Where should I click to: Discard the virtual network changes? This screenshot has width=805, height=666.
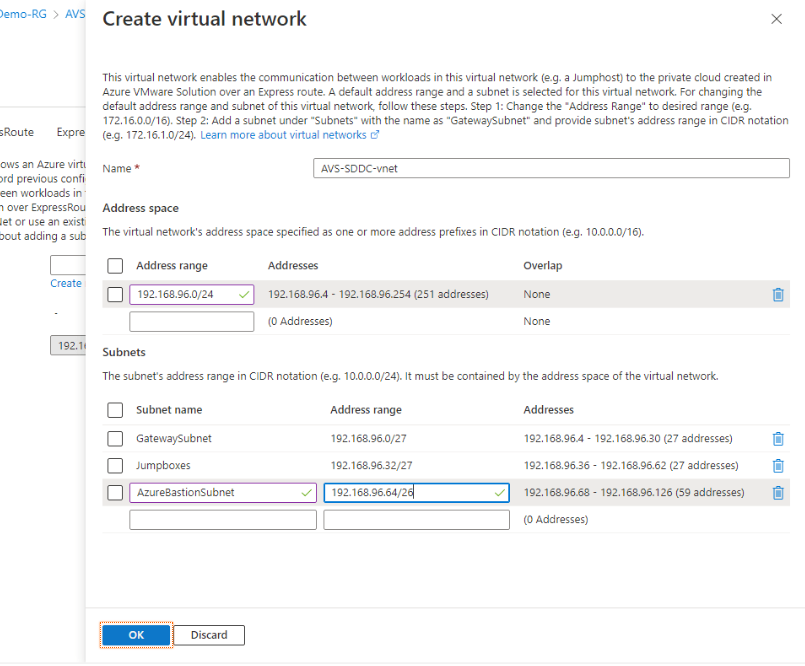coord(208,635)
